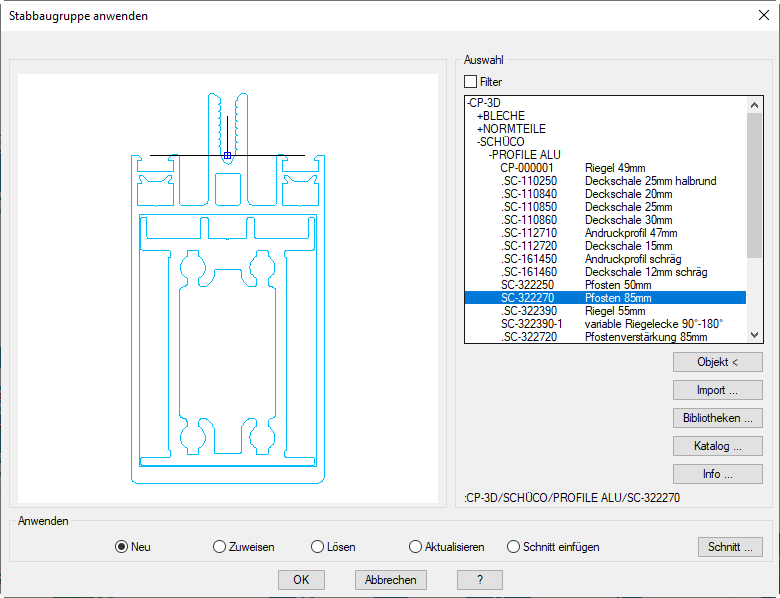Select the Lösen radio option
This screenshot has height=598, width=780.
click(318, 547)
